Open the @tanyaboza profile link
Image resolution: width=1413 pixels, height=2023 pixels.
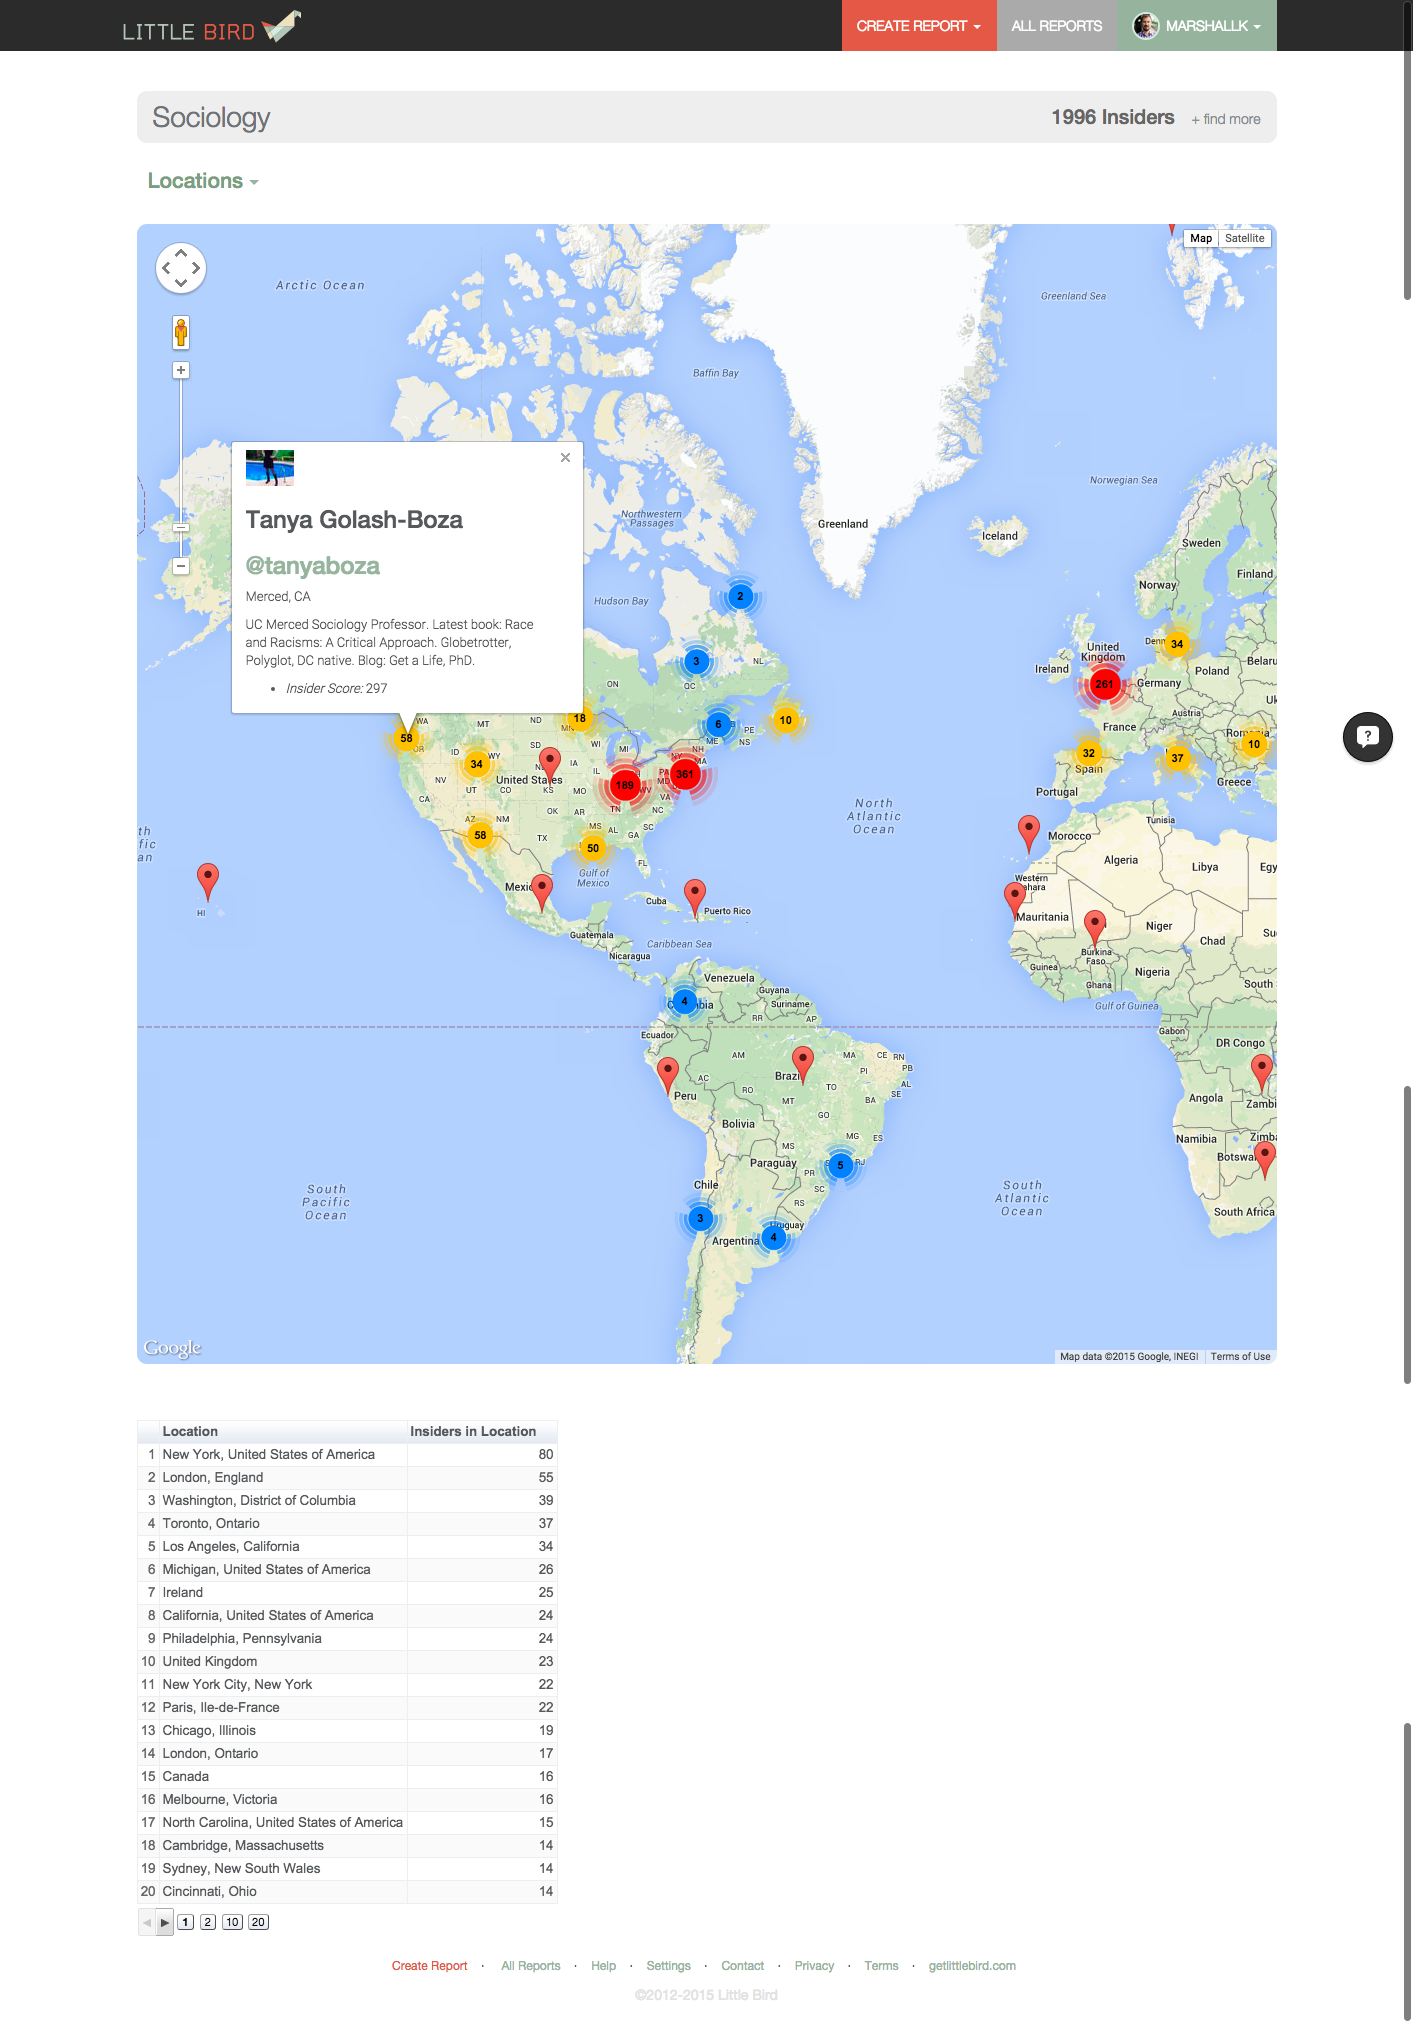[313, 566]
